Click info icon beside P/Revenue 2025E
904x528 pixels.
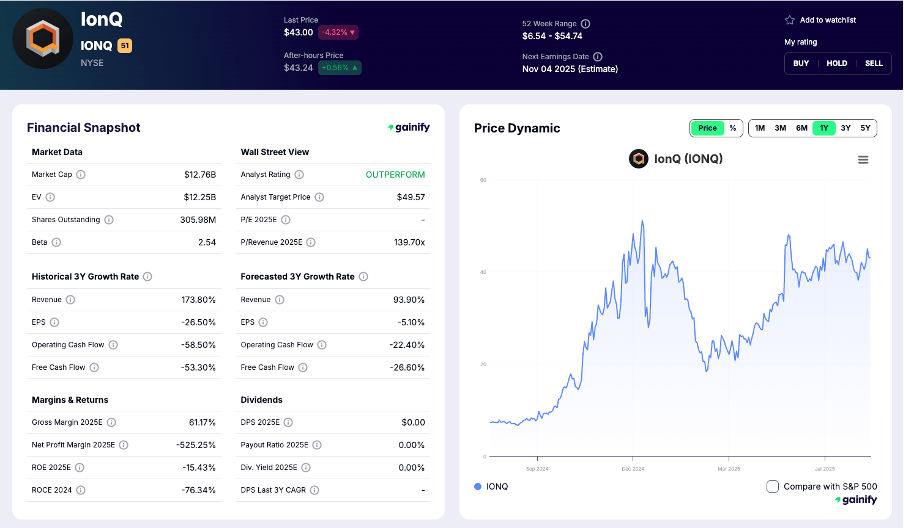point(311,242)
